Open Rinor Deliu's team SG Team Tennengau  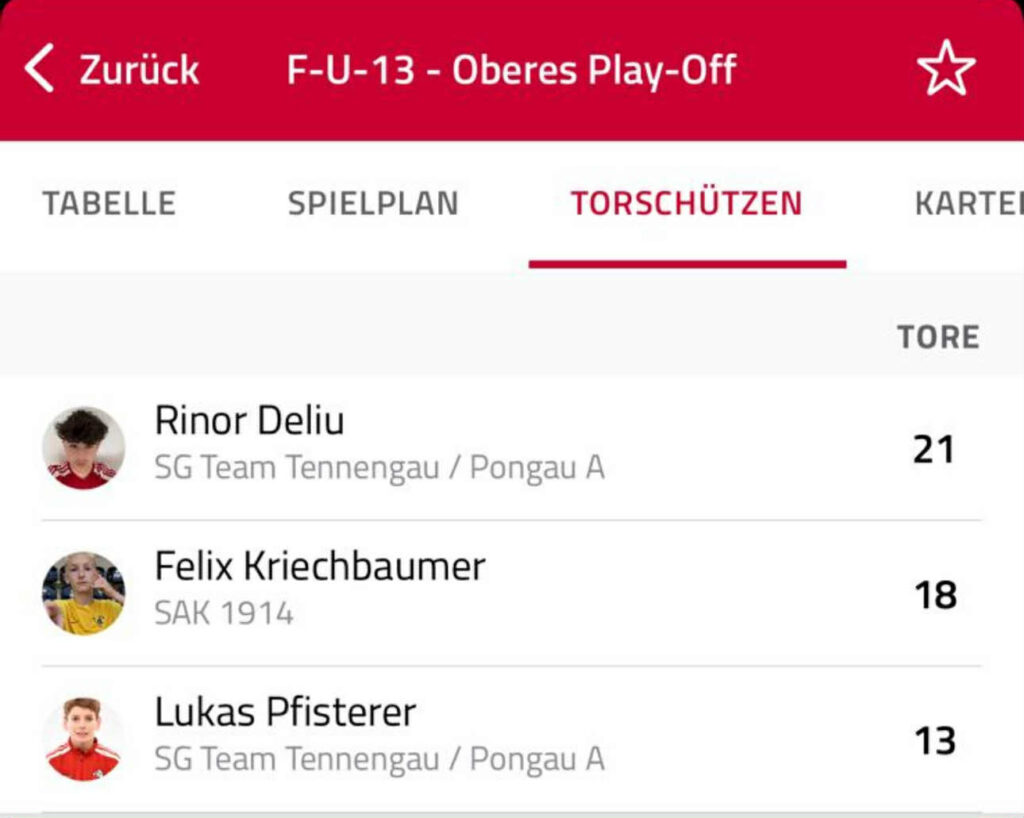coord(379,468)
